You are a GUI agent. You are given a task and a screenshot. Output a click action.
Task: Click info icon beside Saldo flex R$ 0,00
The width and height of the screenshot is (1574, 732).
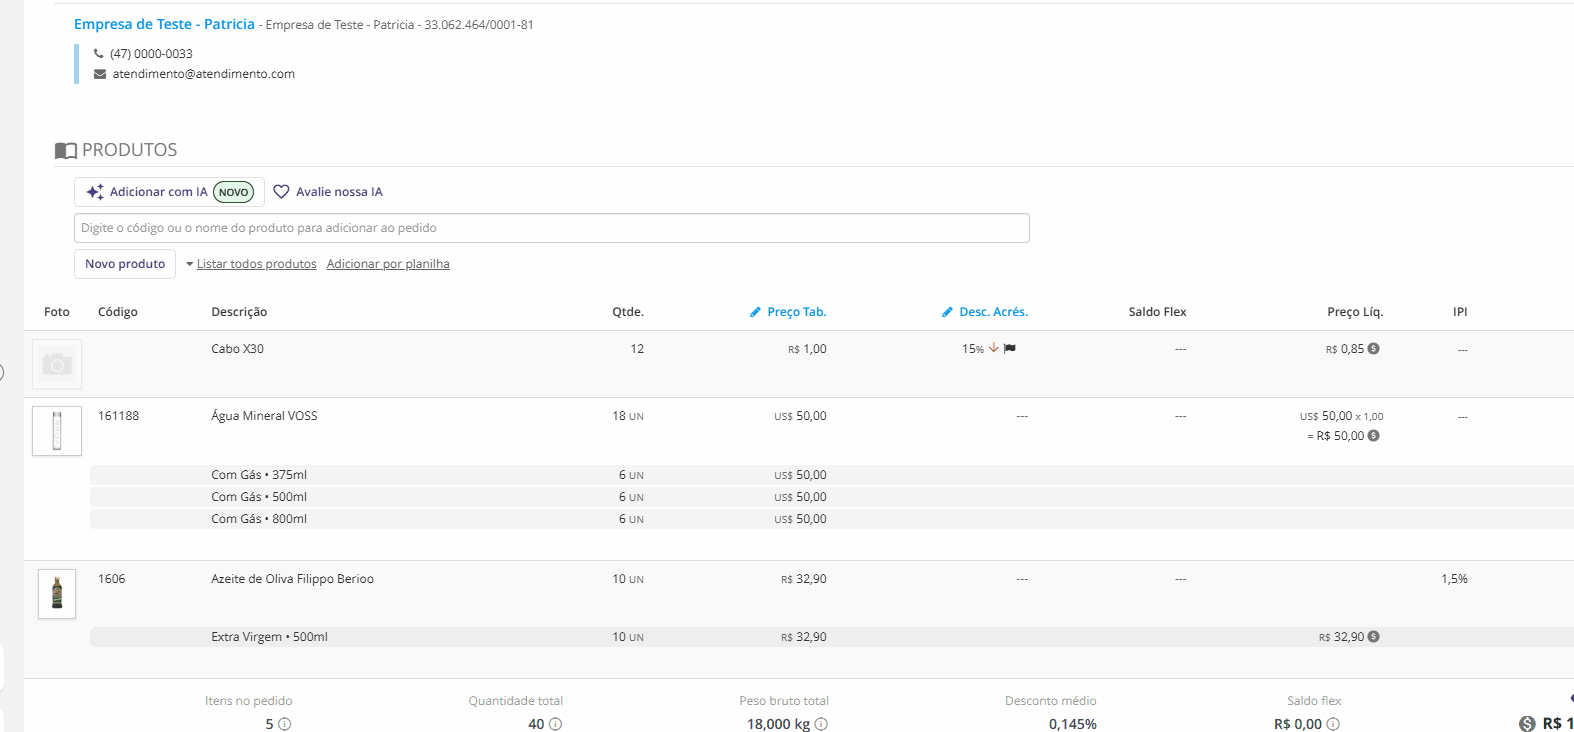click(1333, 724)
